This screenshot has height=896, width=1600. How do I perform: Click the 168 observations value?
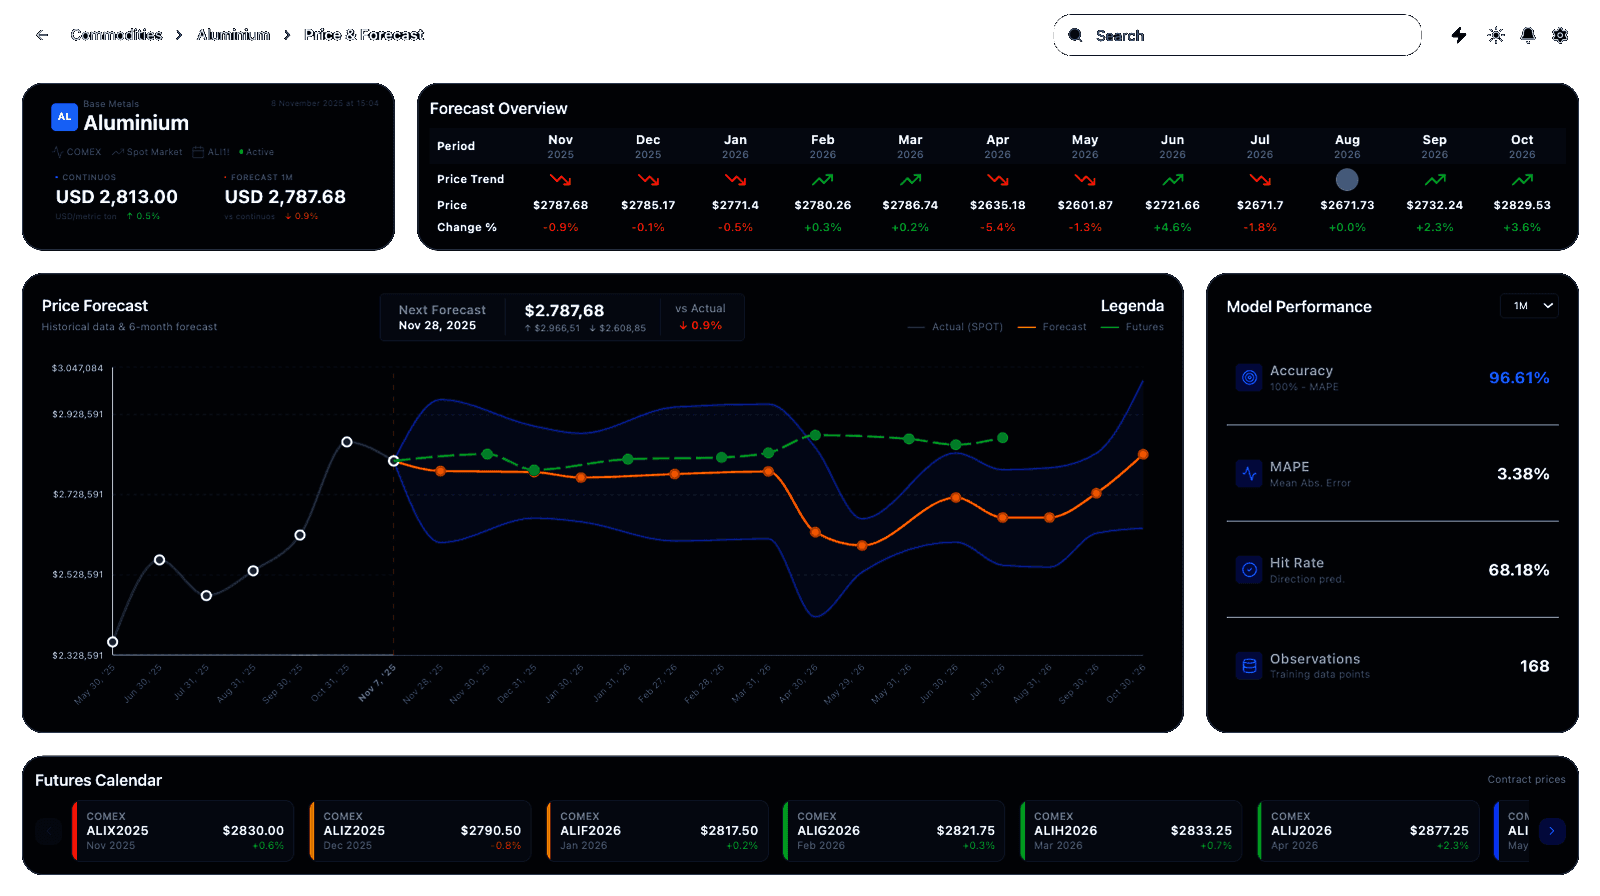(1535, 666)
